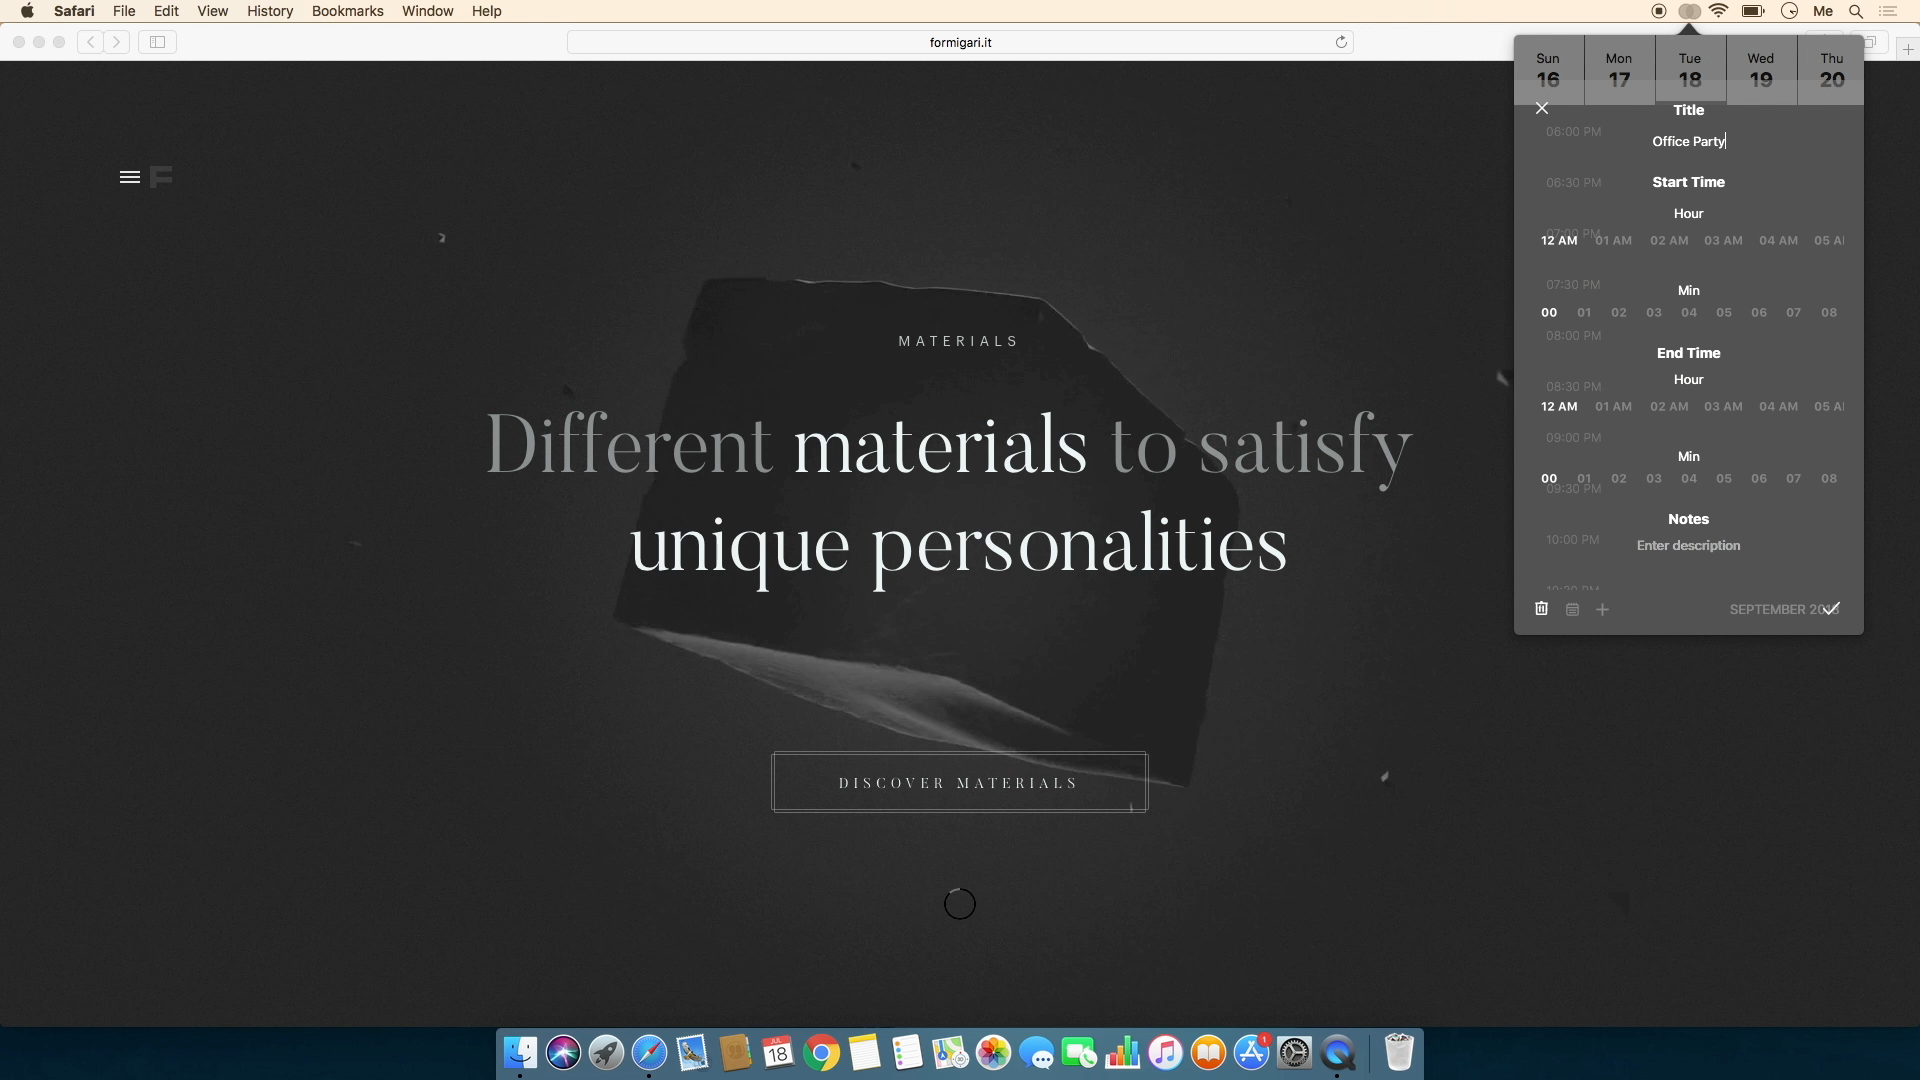Image resolution: width=1920 pixels, height=1080 pixels.
Task: Select Sun 16 day tab
Action: pyautogui.click(x=1548, y=70)
